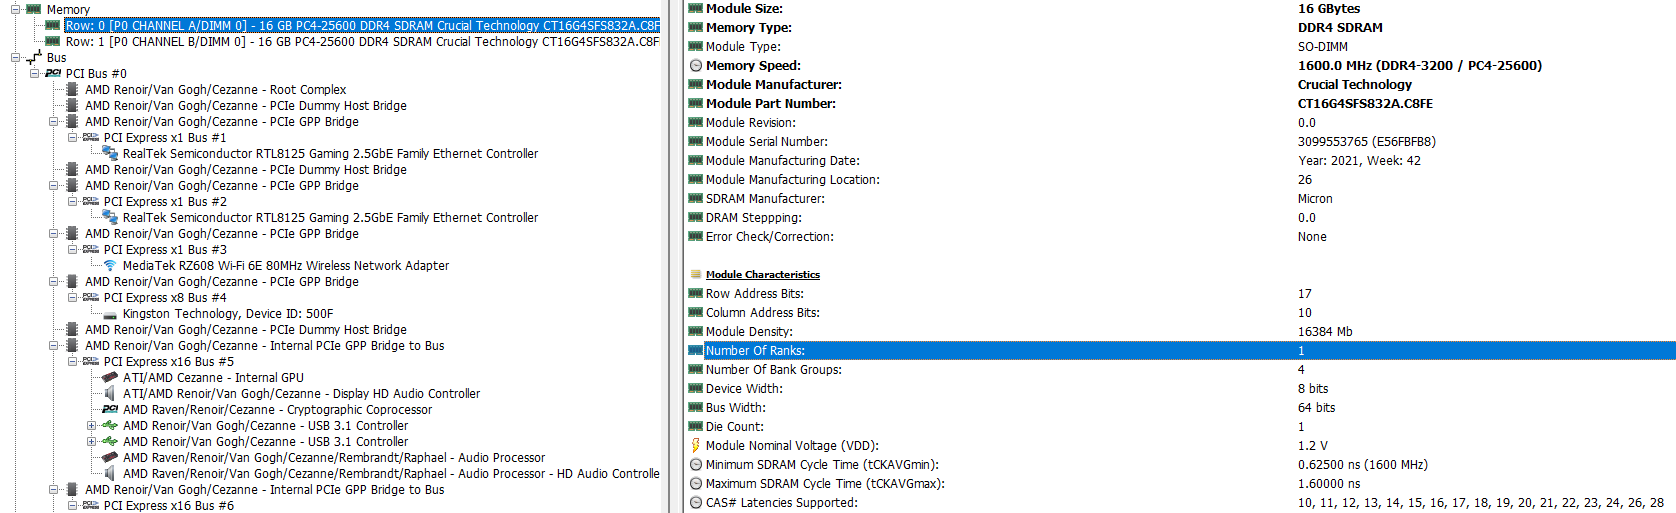Select the Root Complex device entry
The image size is (1676, 513).
tap(216, 90)
